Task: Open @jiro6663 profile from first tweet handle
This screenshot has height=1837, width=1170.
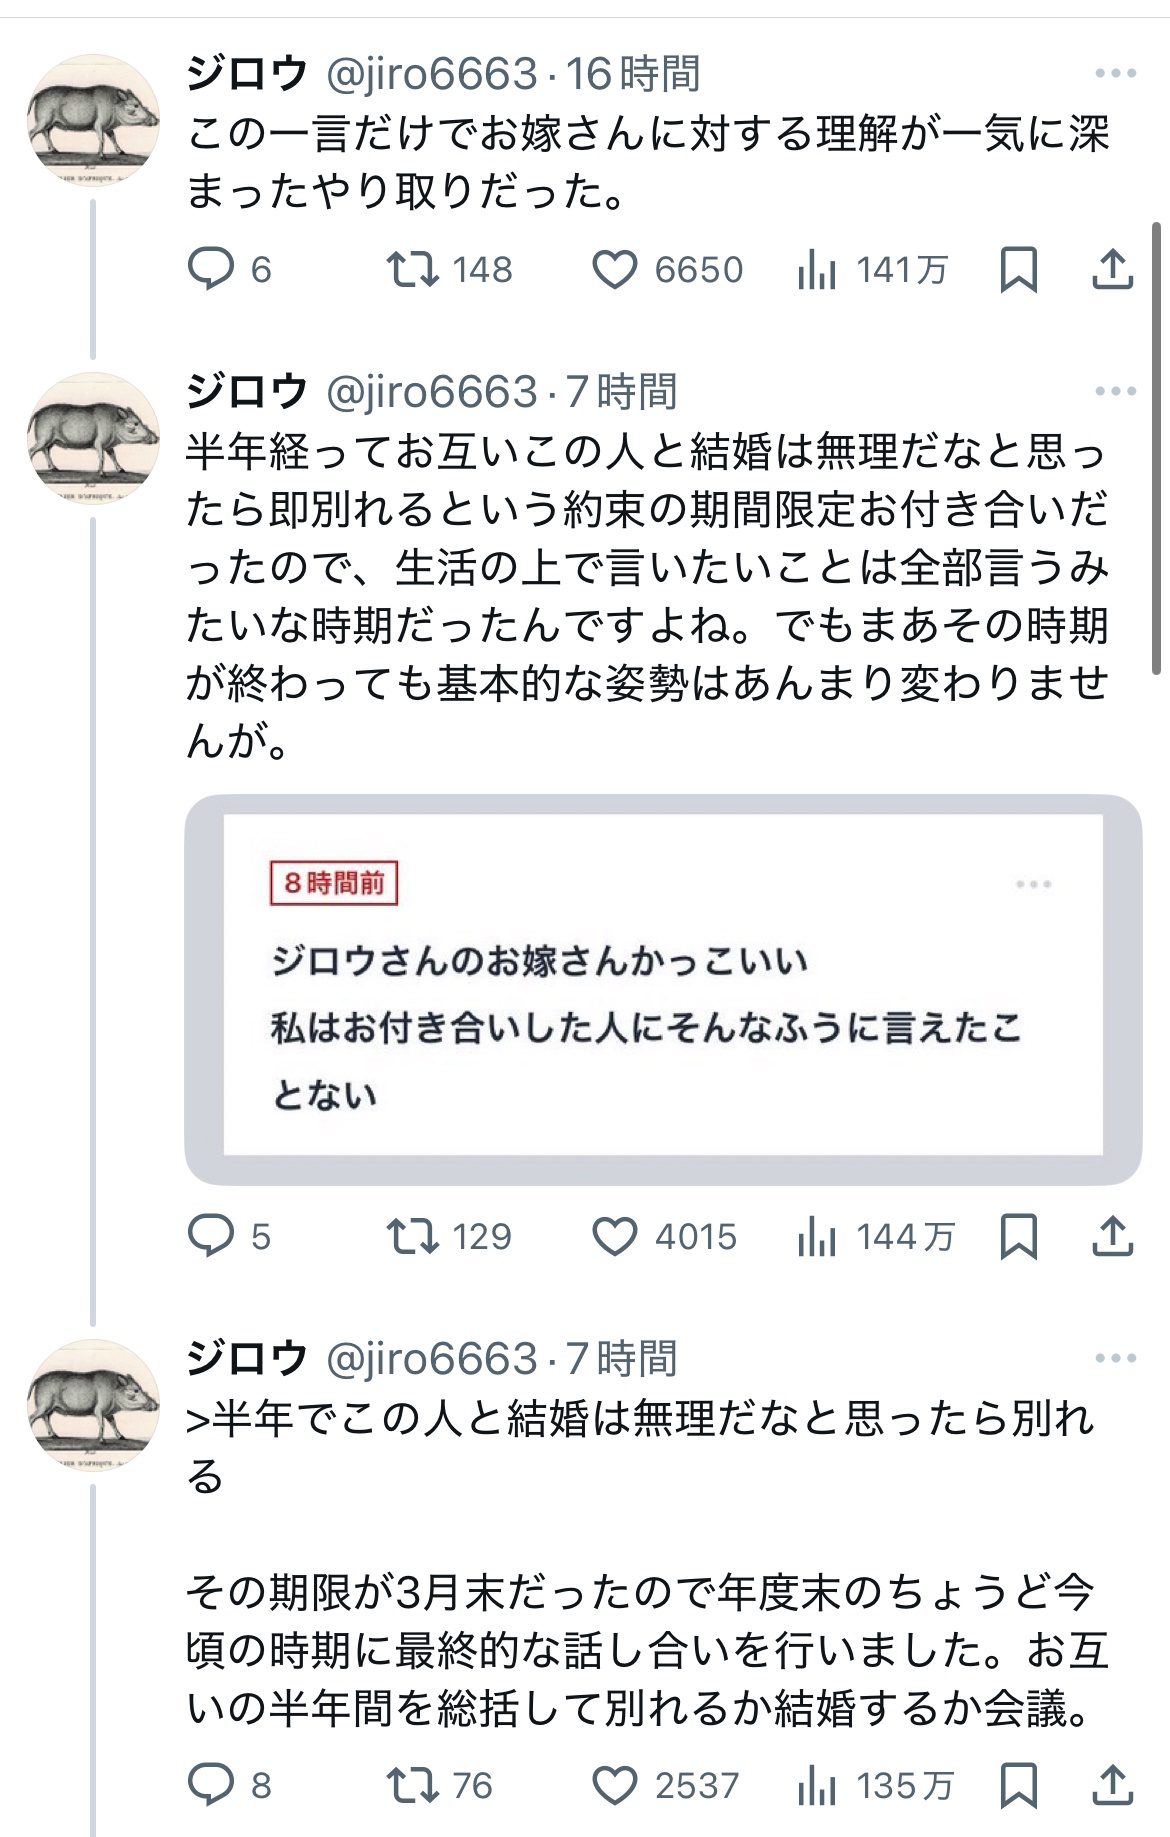Action: (x=432, y=74)
